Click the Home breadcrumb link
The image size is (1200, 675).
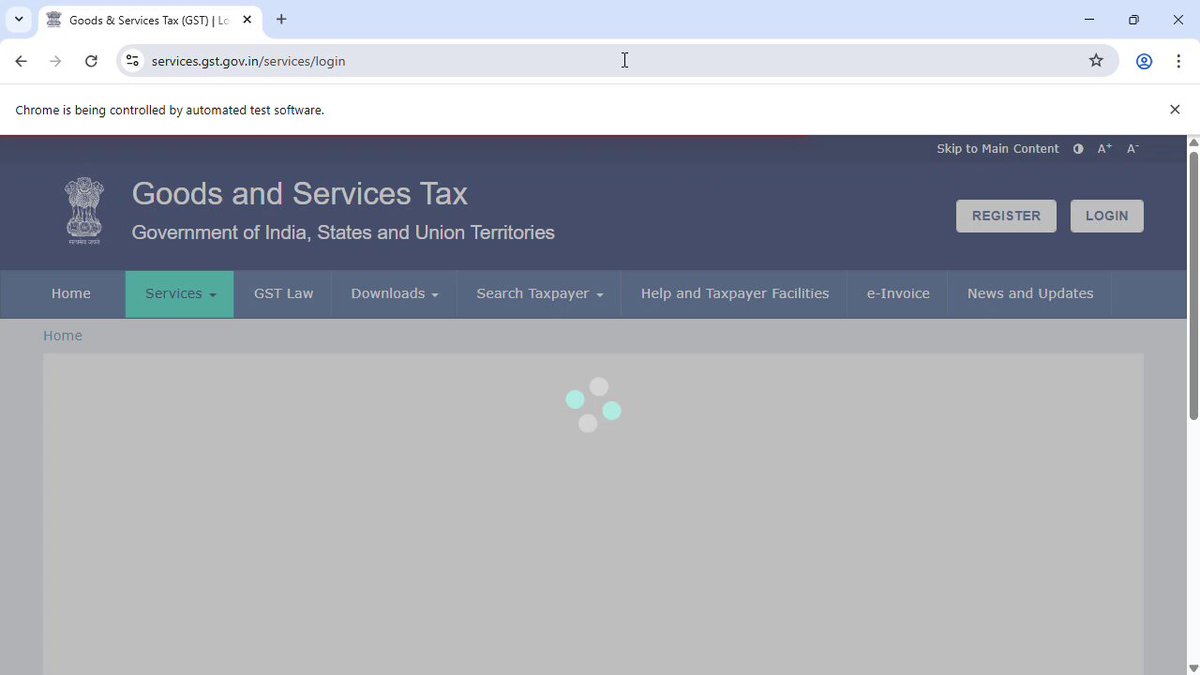click(x=62, y=336)
